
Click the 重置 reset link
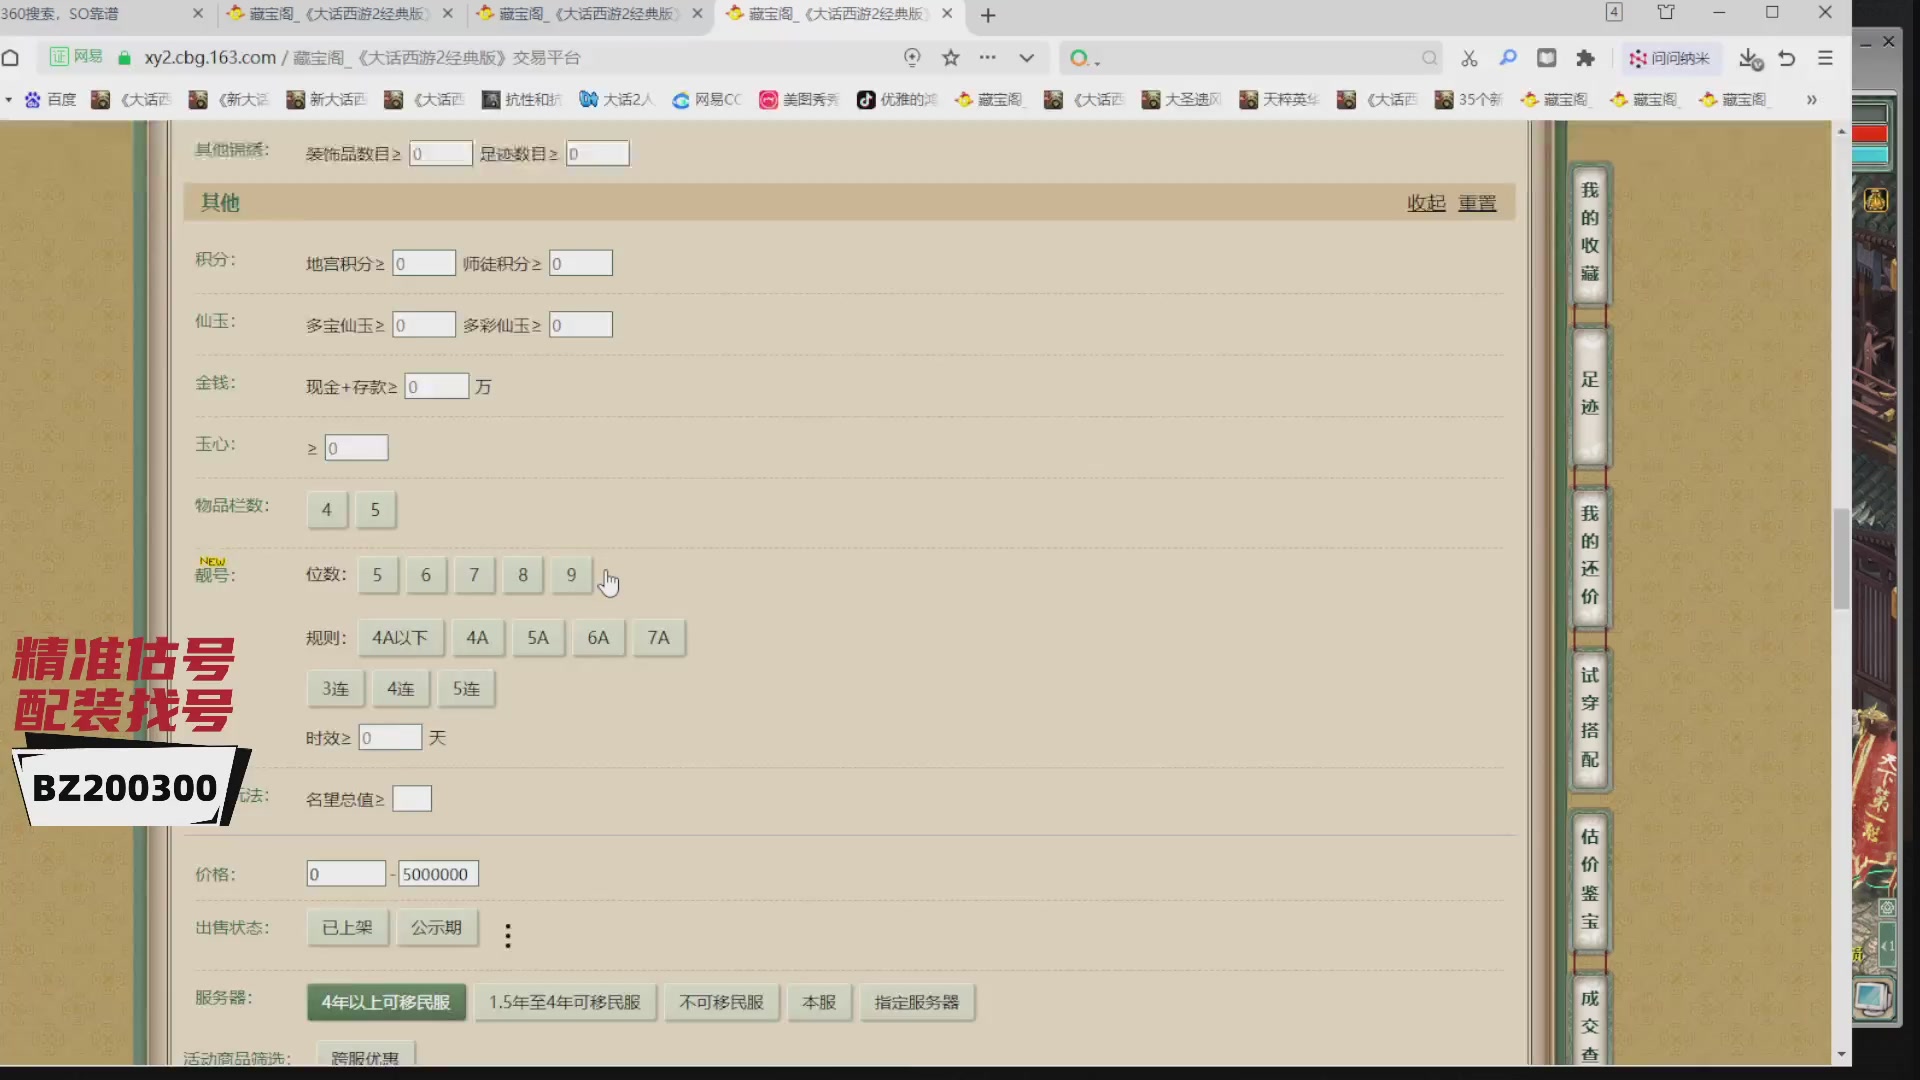click(1477, 203)
